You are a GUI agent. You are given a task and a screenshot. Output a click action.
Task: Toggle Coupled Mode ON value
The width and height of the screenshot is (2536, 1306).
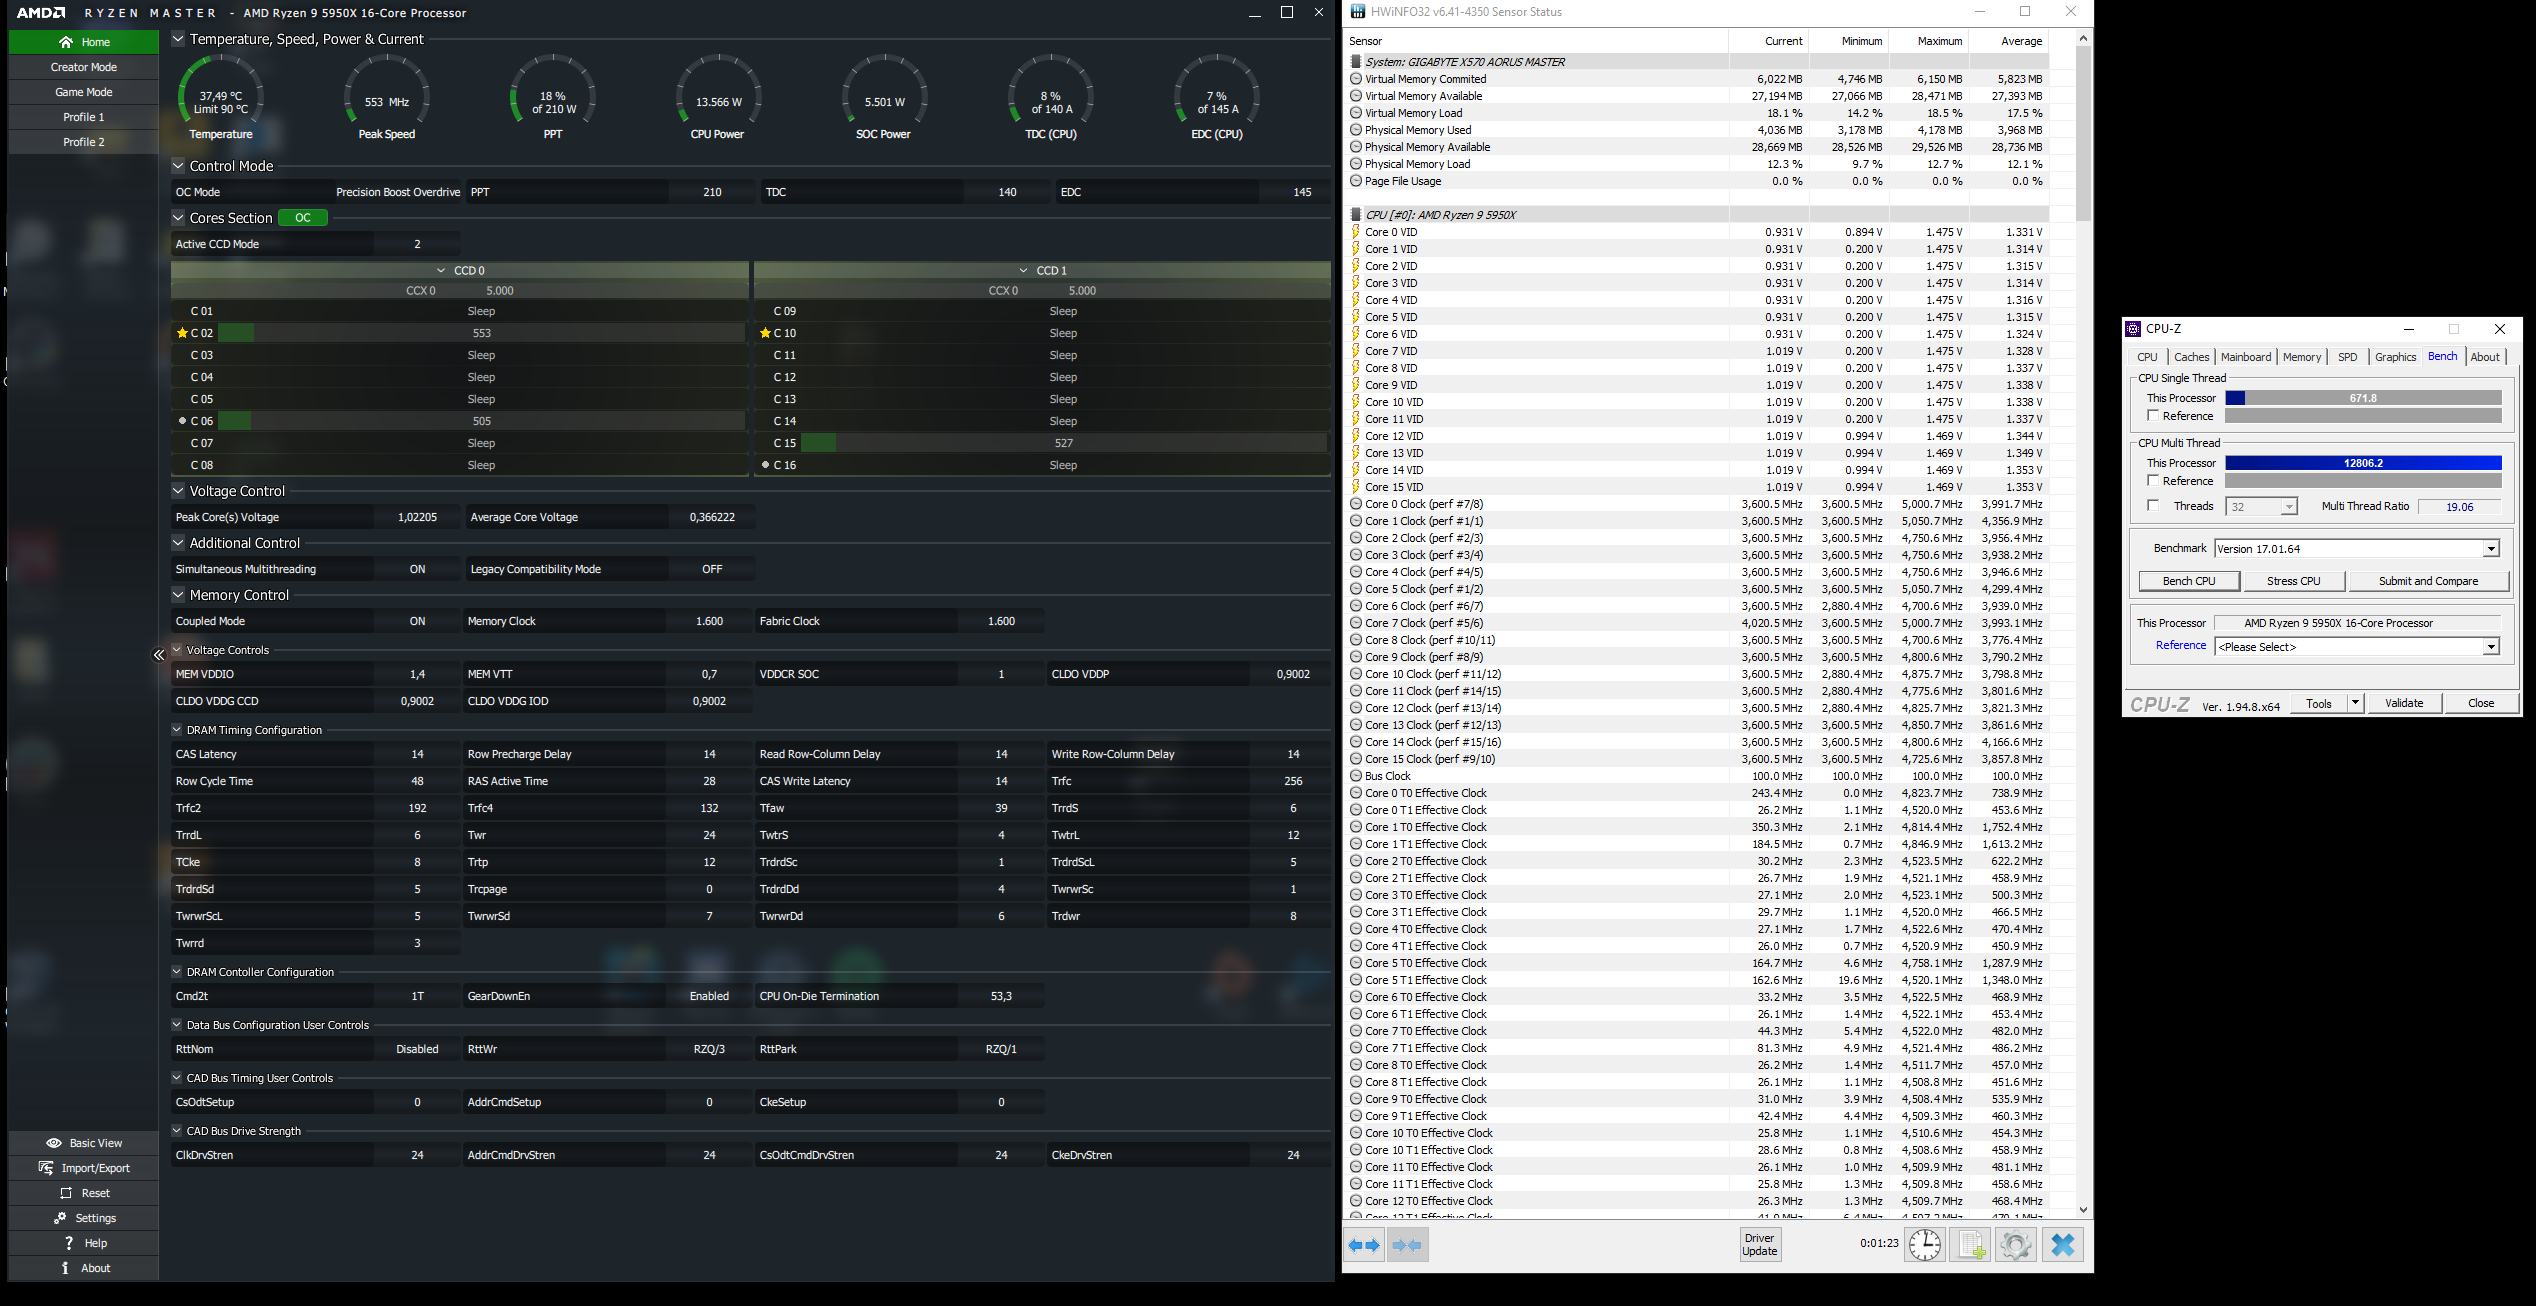417,621
